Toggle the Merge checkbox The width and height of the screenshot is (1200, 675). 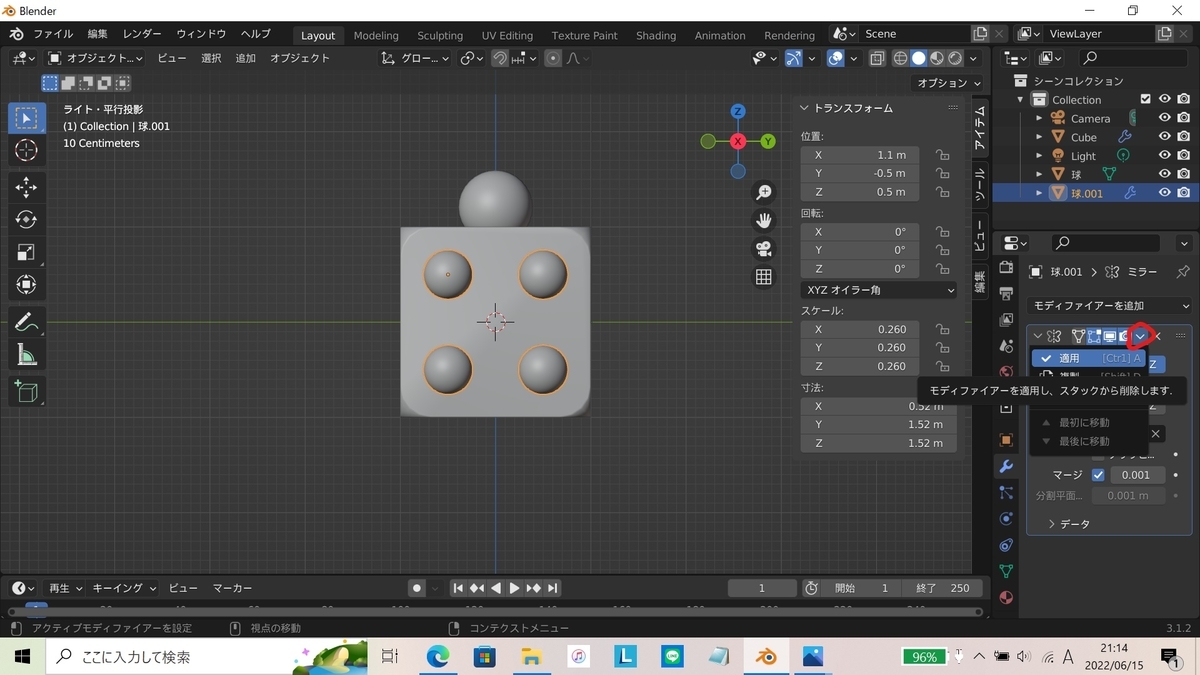click(1098, 475)
